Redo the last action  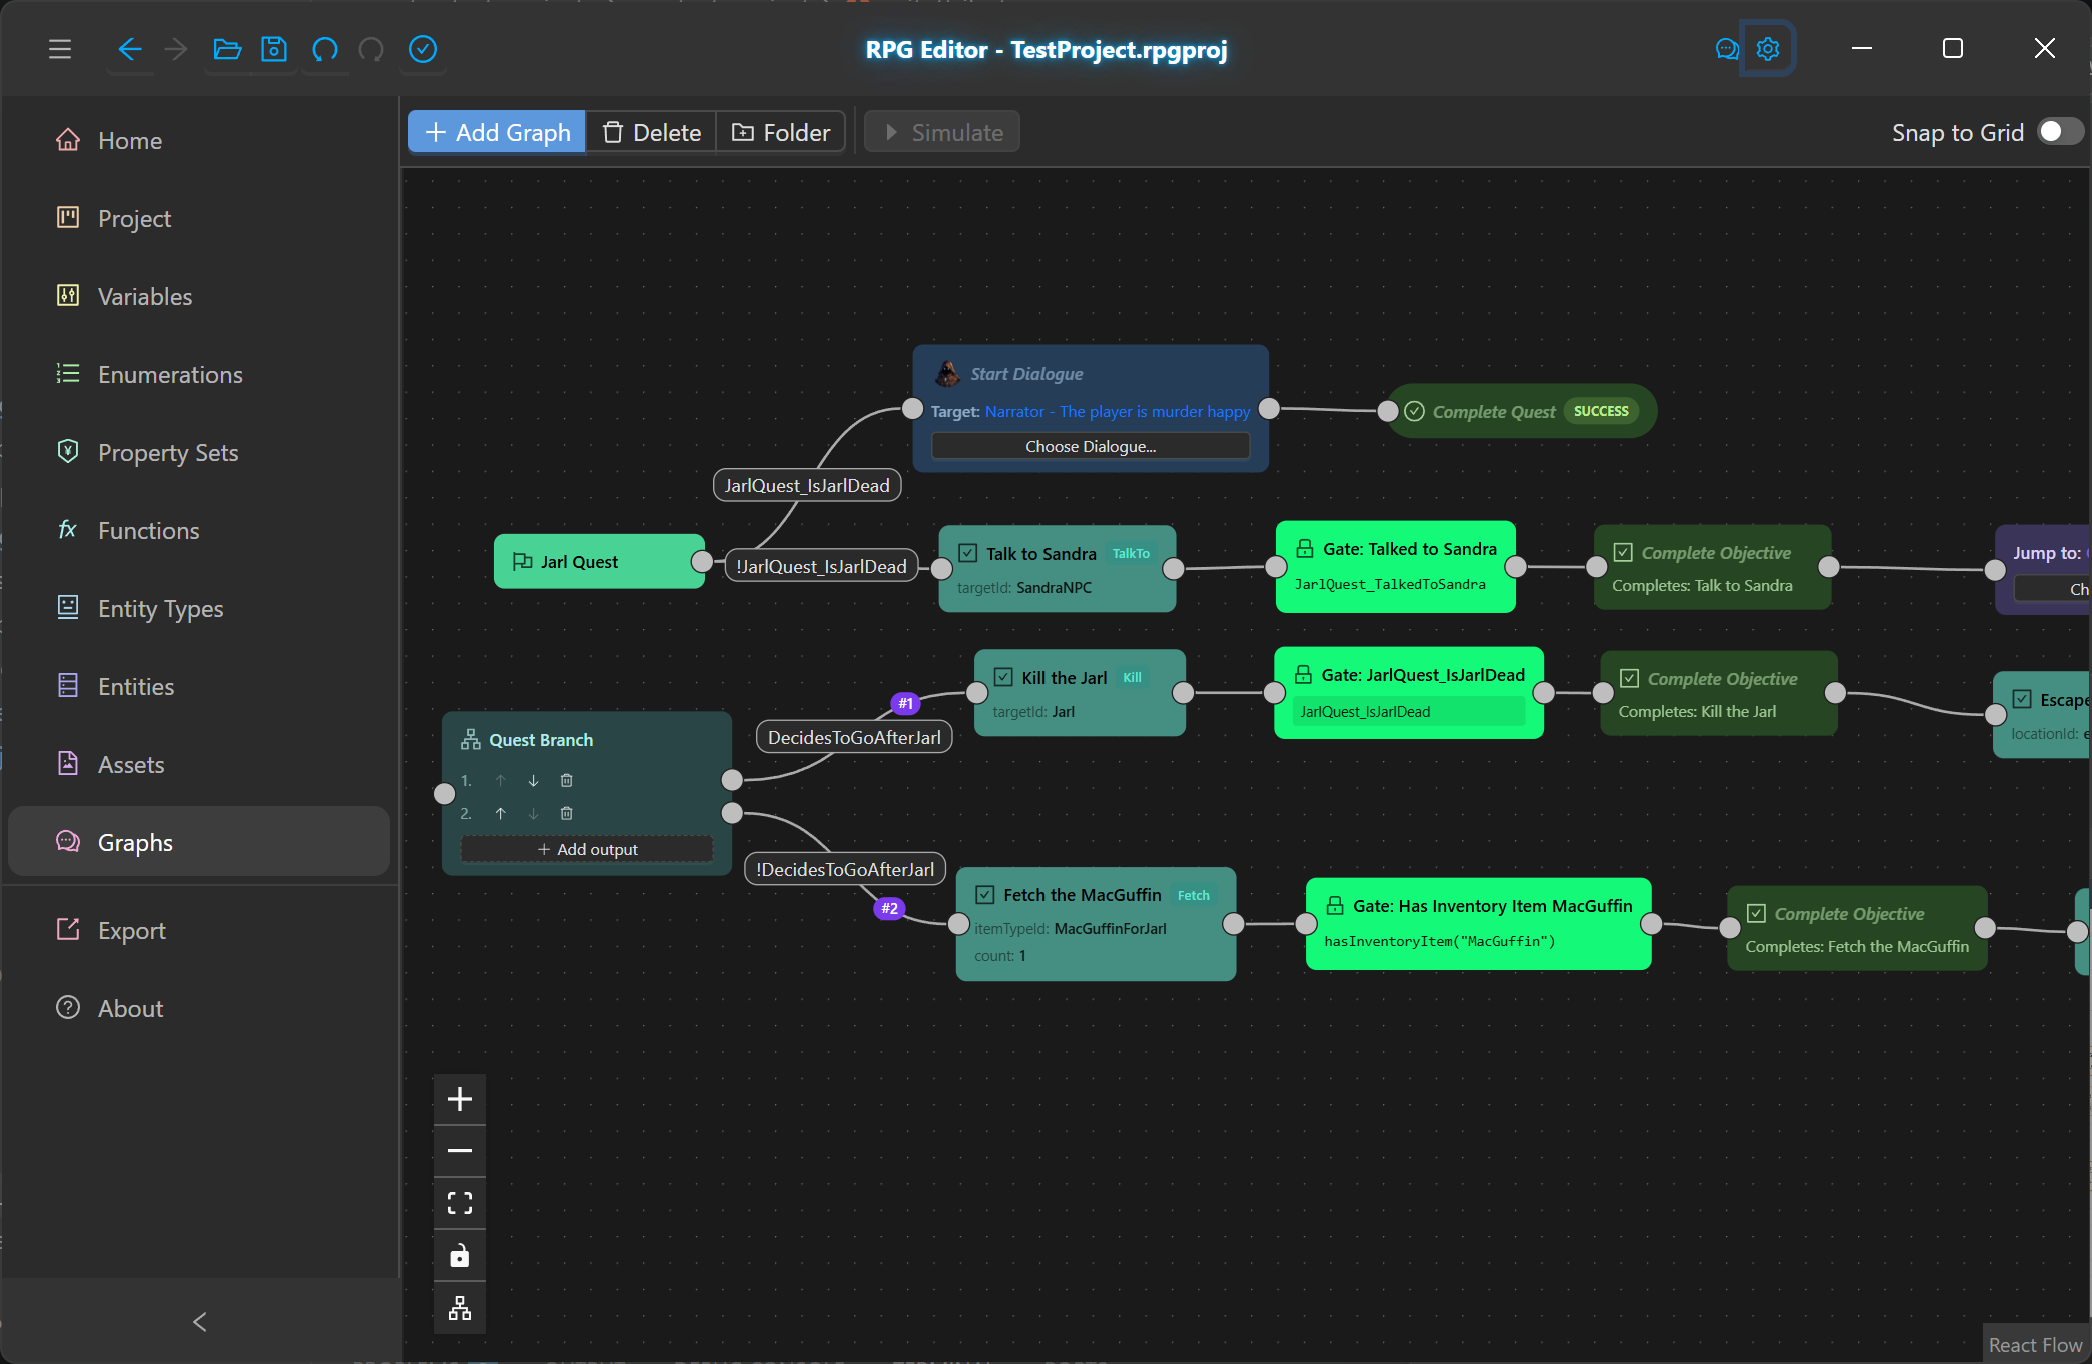(x=371, y=49)
